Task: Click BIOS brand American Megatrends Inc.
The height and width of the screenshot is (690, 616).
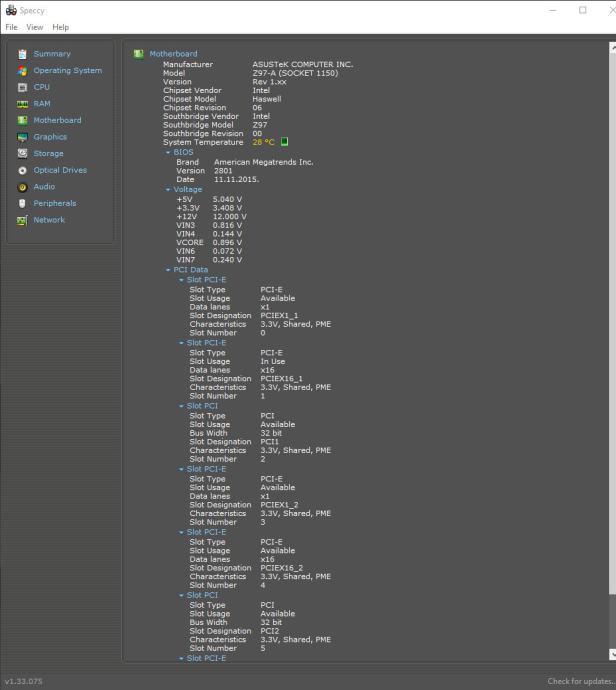Action: click(x=264, y=162)
